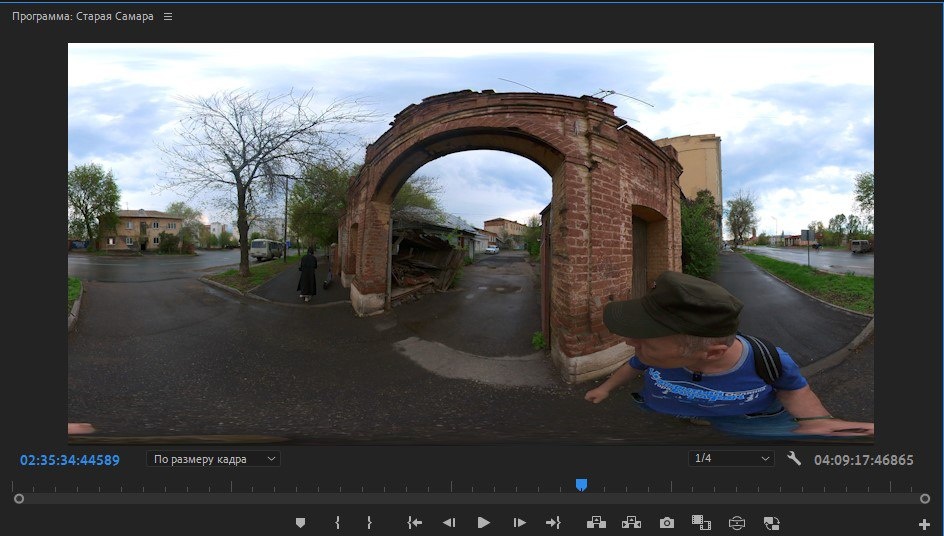Click the panel title 'Программа: Старая Самара'
Image resolution: width=944 pixels, height=536 pixels.
(82, 17)
